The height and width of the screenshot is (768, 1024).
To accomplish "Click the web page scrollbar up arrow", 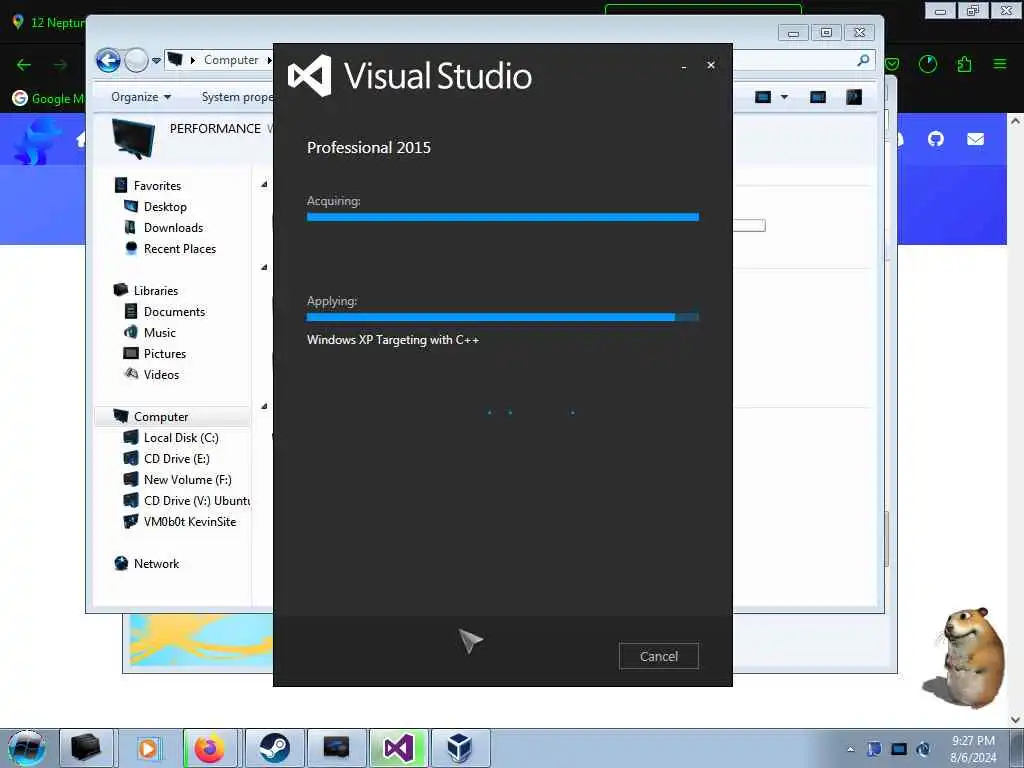I will tap(1016, 121).
